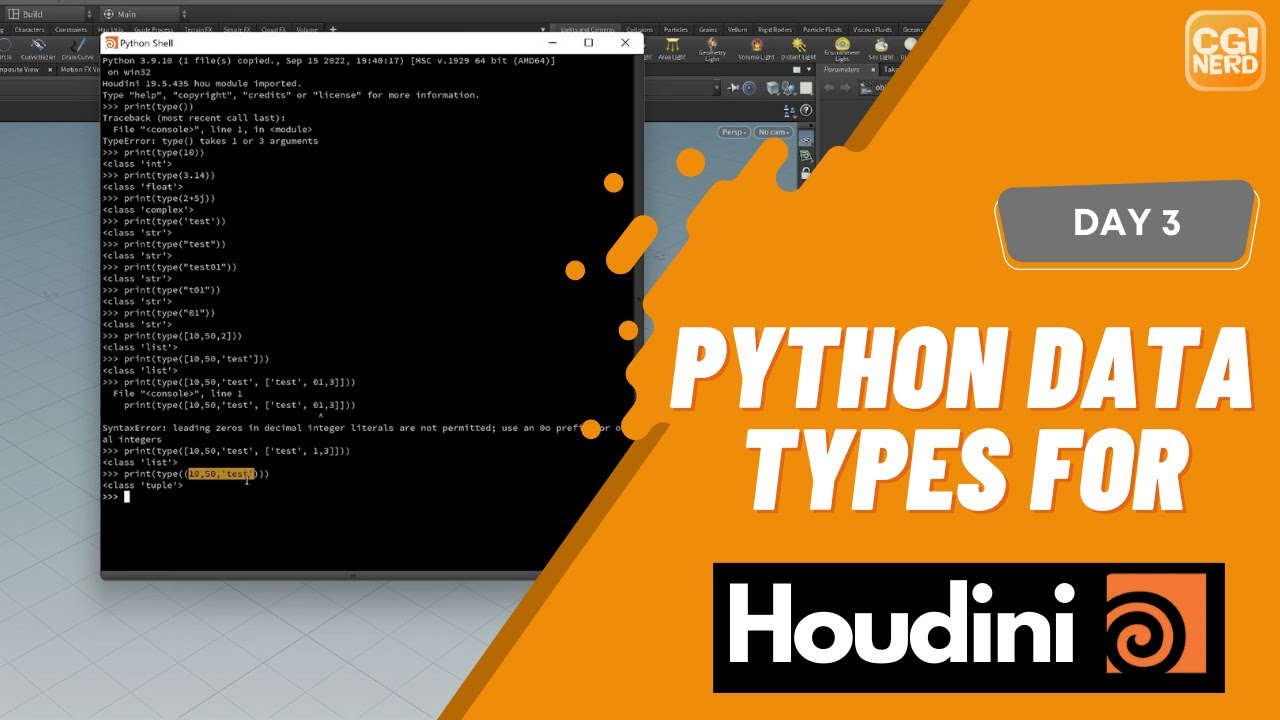This screenshot has width=1280, height=720.
Task: Click the cube shading icon in viewport toolbar
Action: (x=772, y=88)
